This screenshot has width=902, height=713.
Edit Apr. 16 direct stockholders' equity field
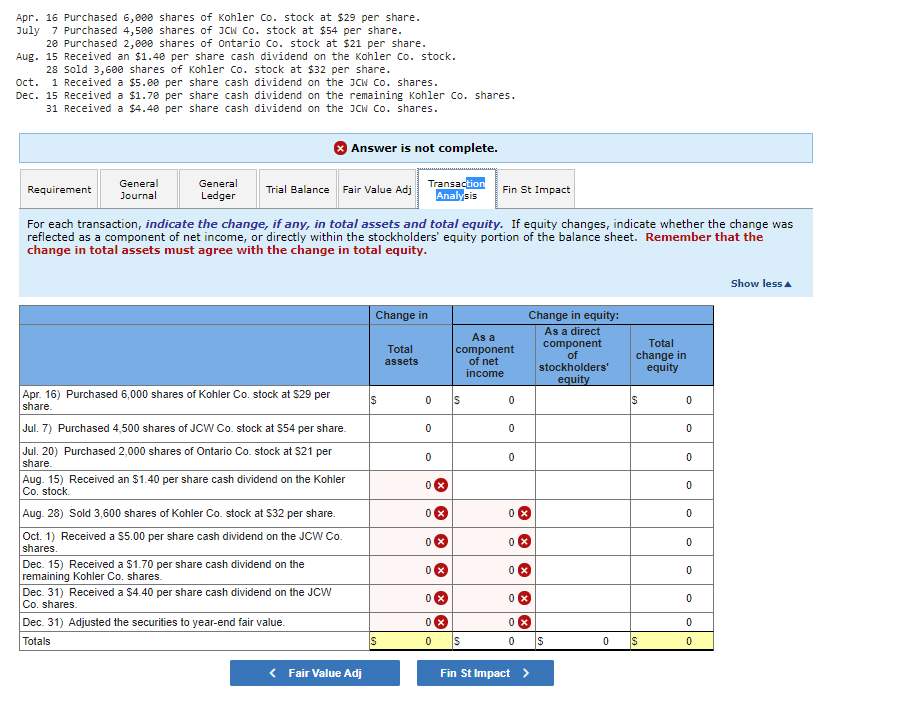tap(583, 400)
